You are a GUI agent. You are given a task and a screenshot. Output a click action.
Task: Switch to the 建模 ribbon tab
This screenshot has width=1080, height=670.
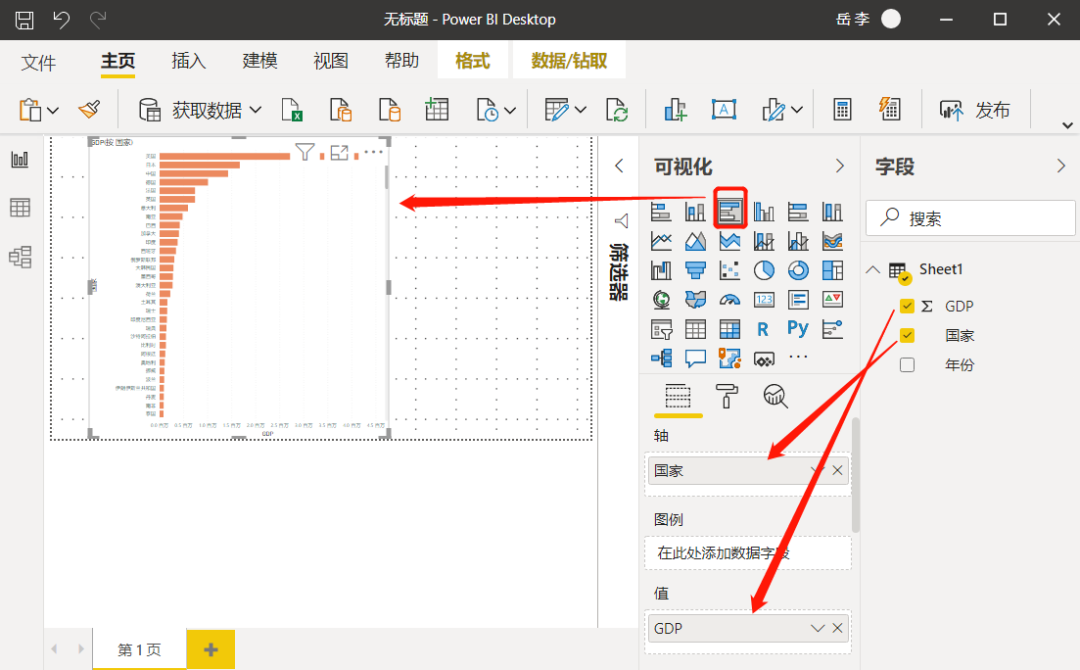click(260, 61)
